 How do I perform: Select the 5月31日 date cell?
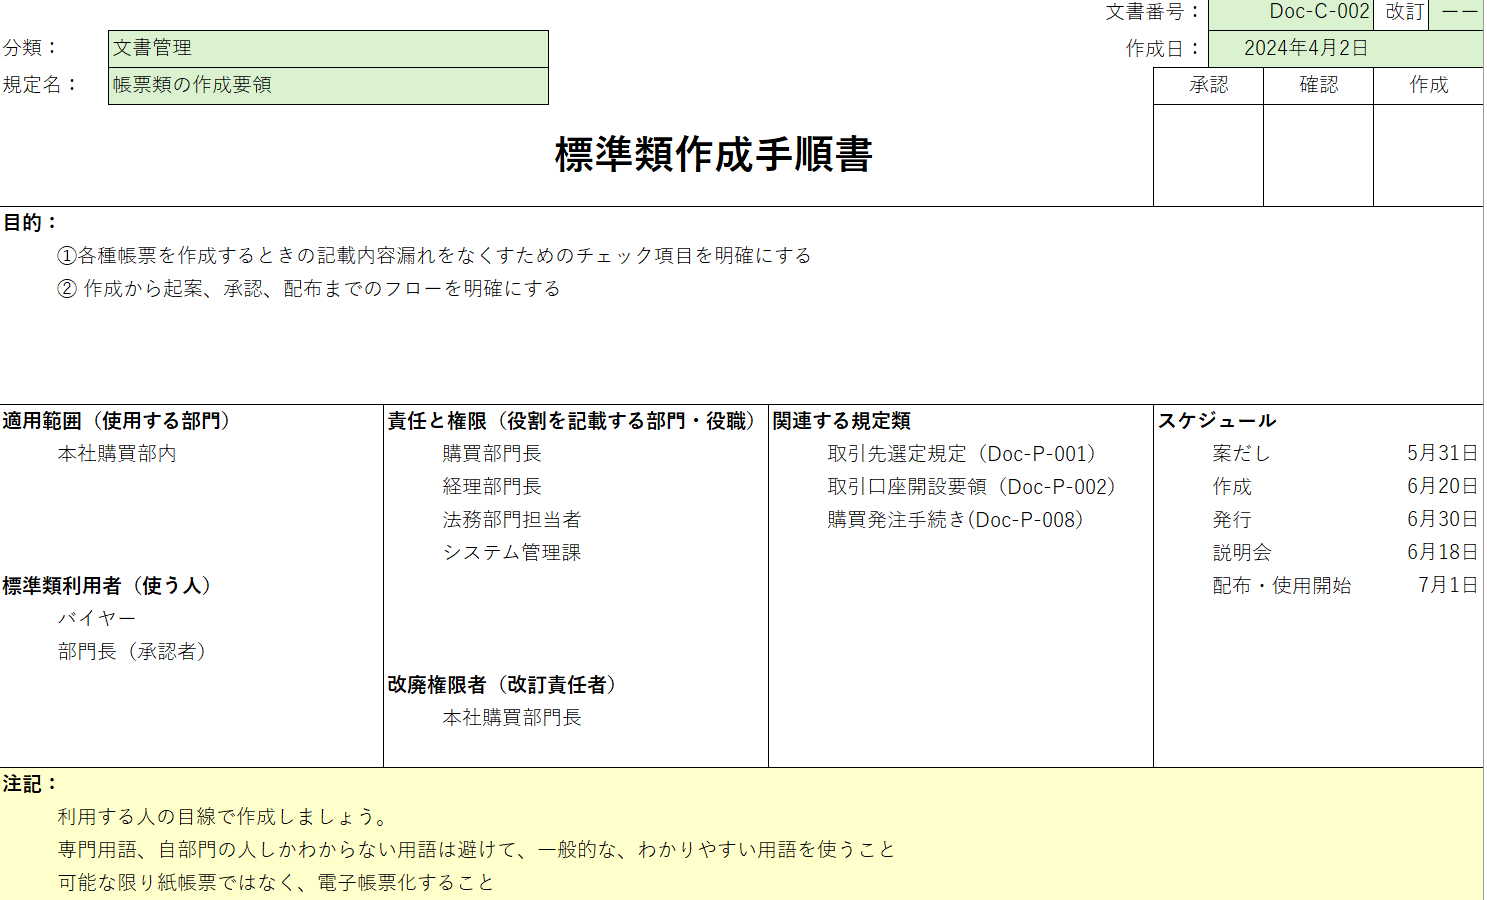tap(1442, 453)
